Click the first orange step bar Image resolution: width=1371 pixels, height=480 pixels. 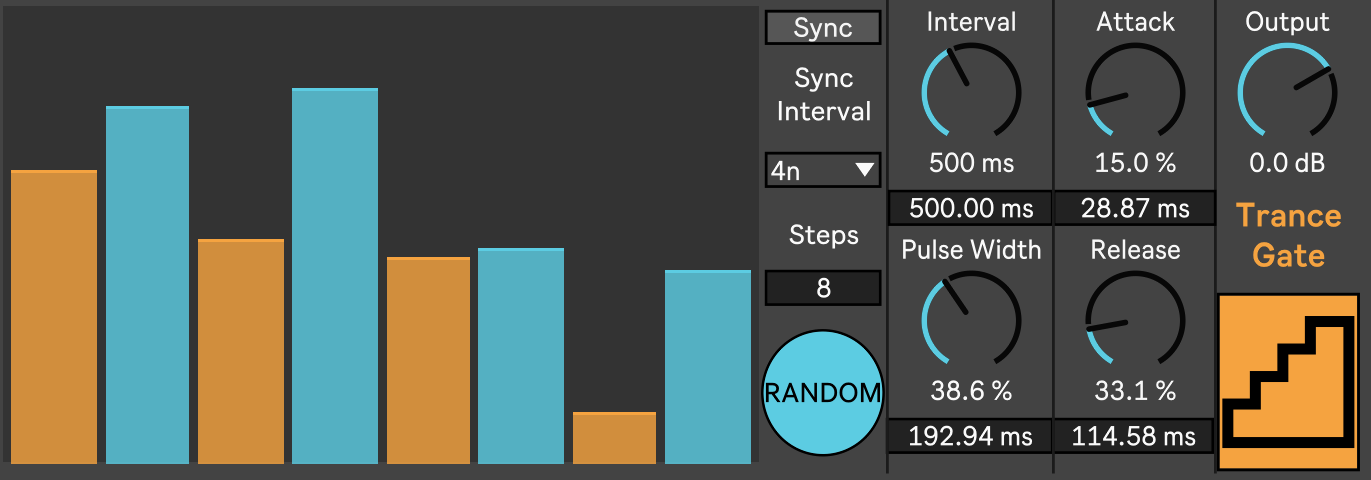pos(54,317)
